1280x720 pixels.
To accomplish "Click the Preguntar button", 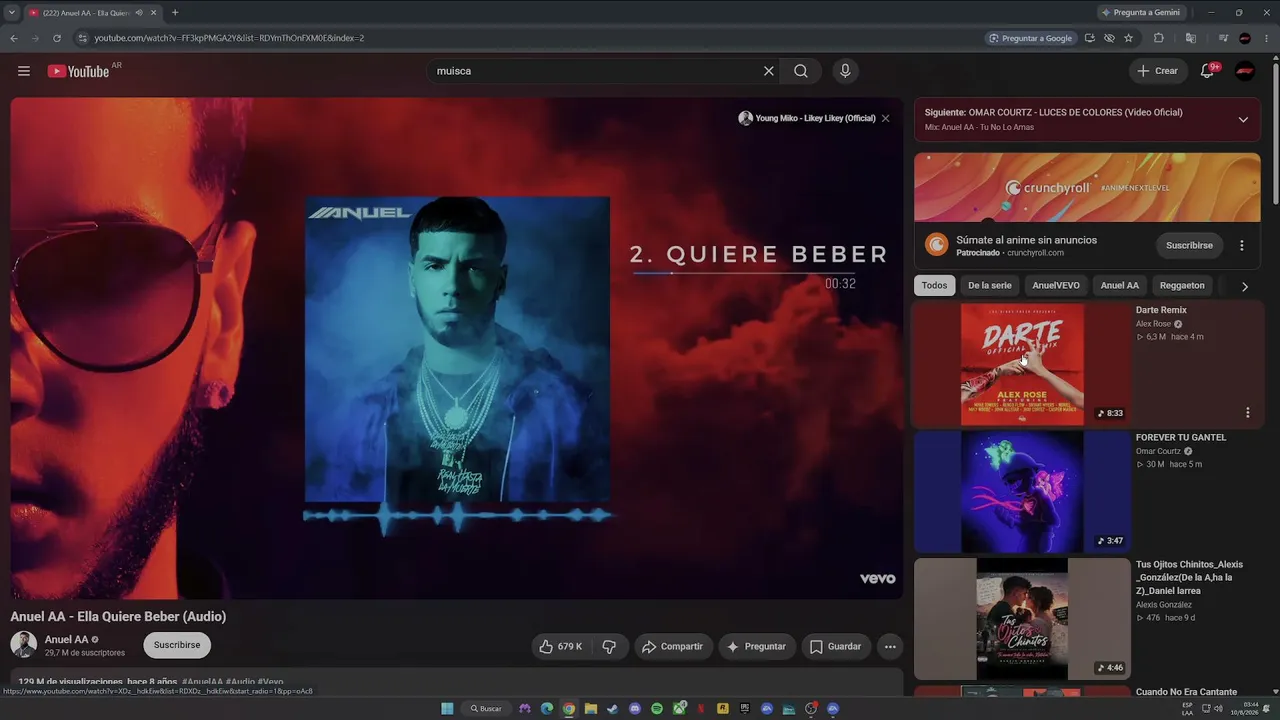I will pos(757,646).
